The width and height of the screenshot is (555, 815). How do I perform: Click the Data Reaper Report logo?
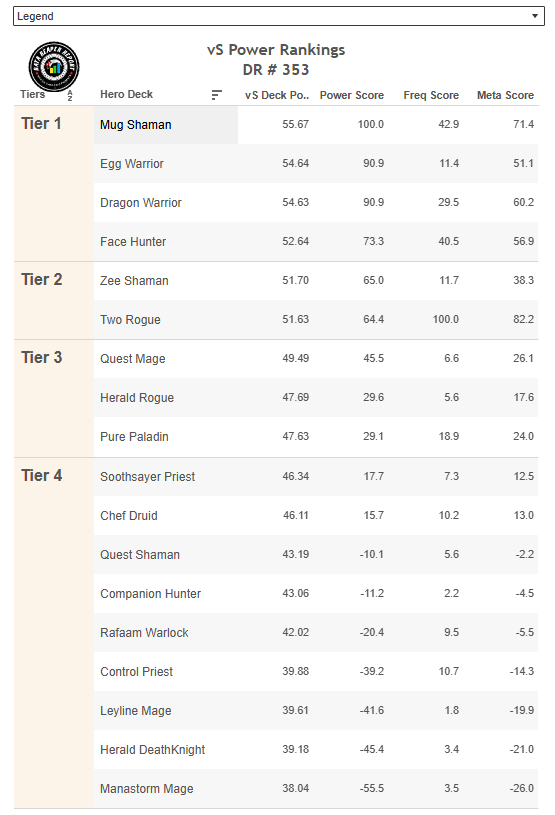click(54, 67)
